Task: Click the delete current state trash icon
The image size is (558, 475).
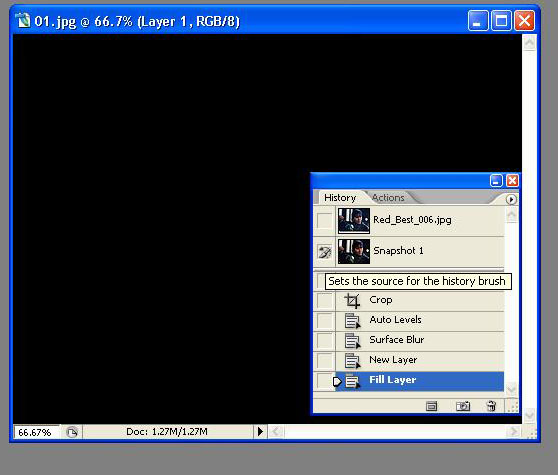Action: coord(491,406)
